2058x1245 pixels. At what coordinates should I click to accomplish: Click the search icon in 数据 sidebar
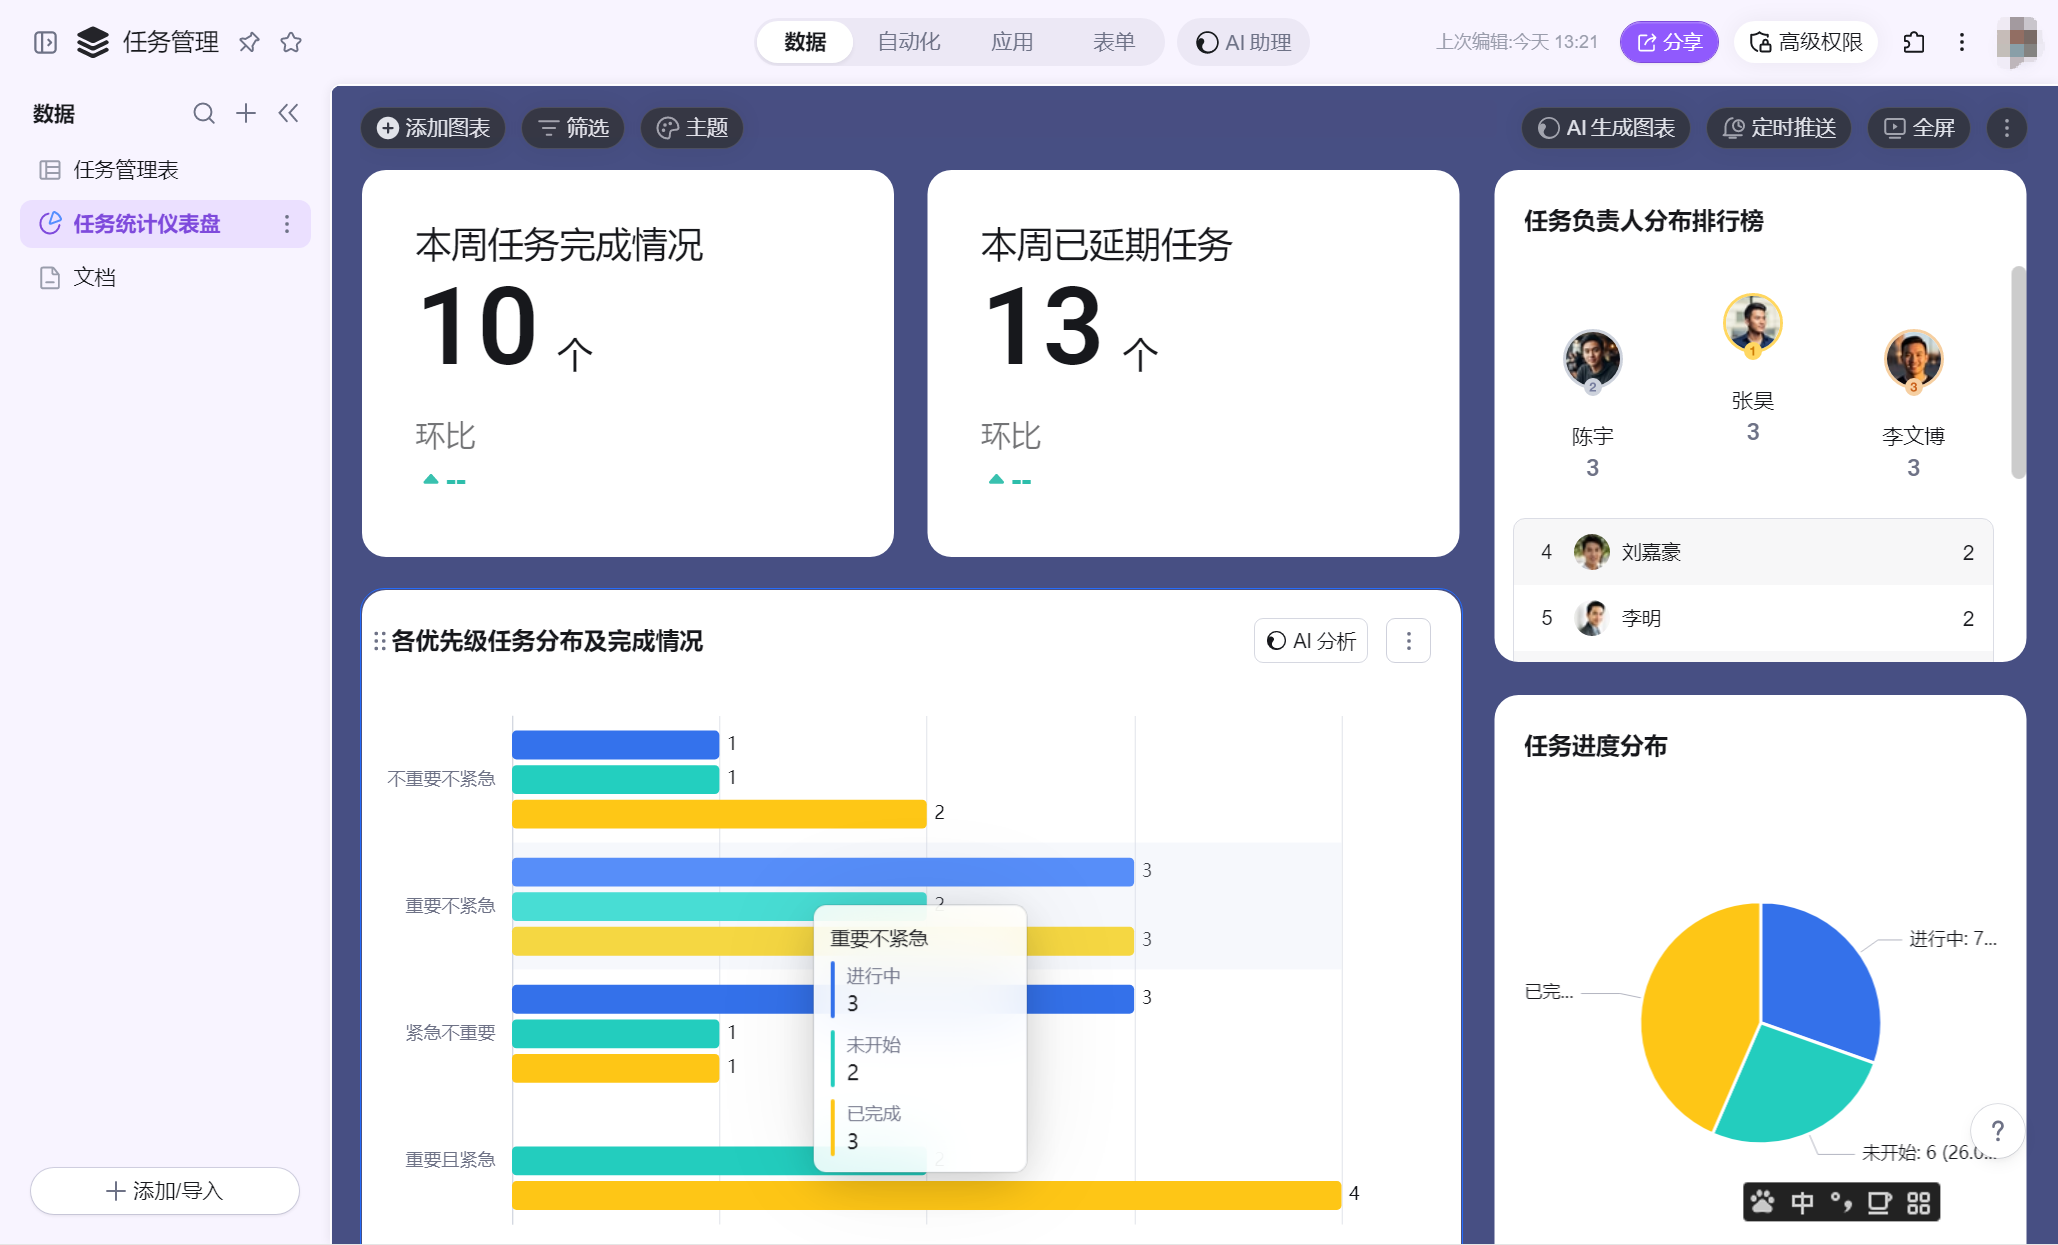[x=204, y=113]
